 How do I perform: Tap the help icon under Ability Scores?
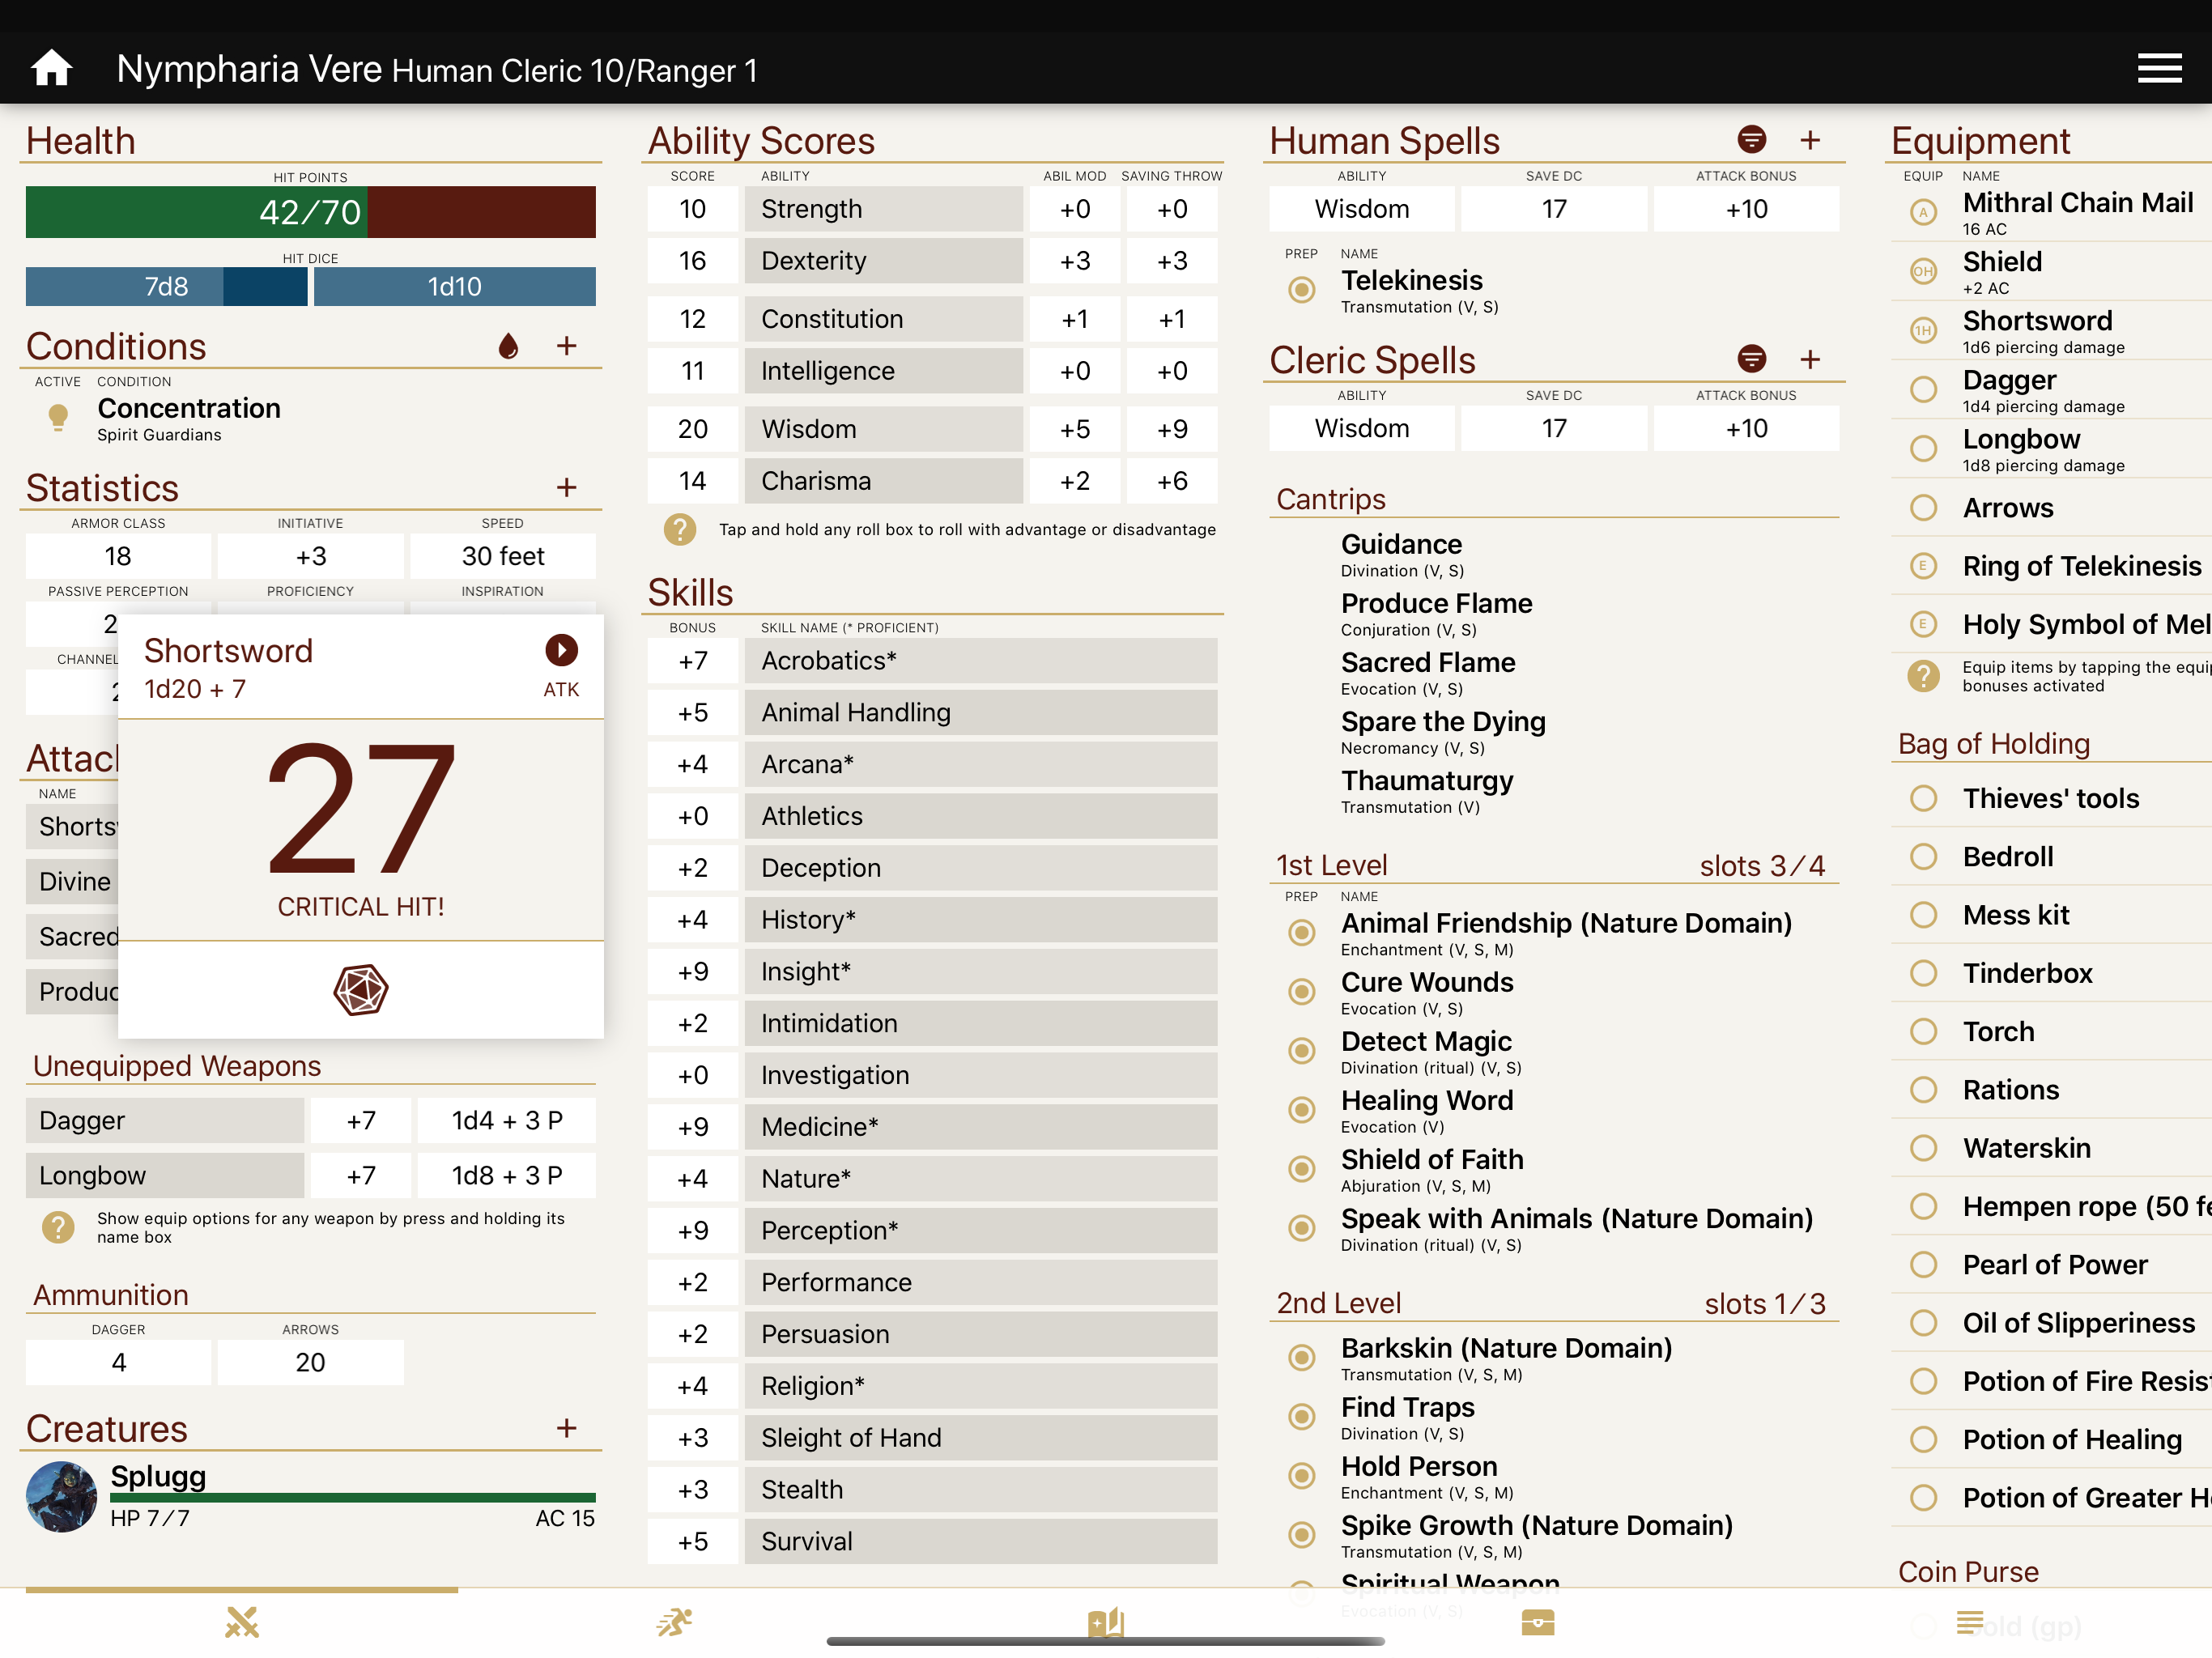click(679, 530)
